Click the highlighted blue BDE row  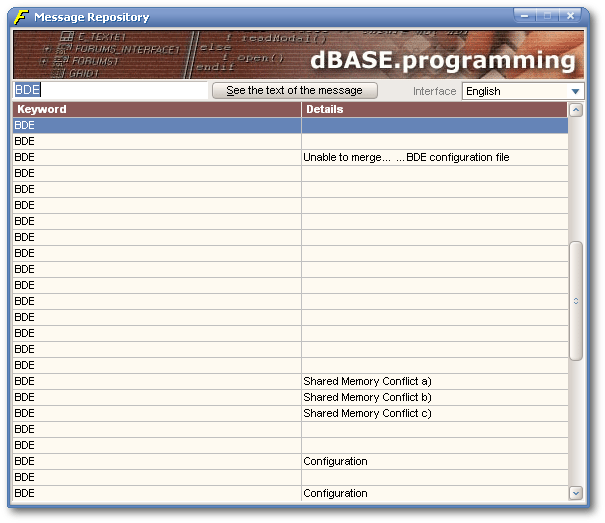click(x=290, y=125)
